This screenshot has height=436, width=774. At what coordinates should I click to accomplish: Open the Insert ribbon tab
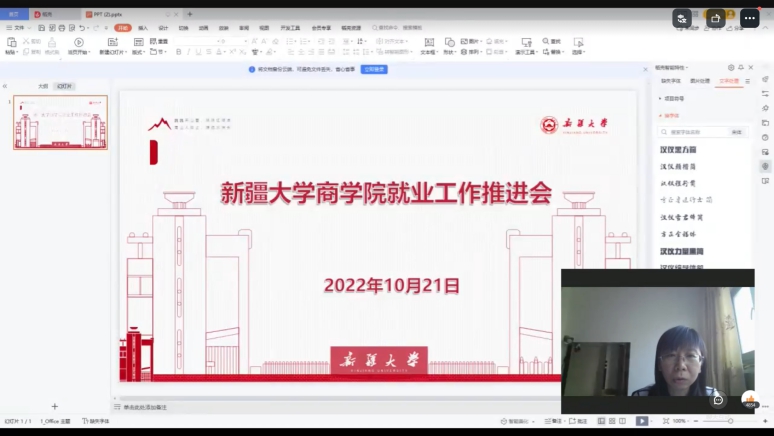click(143, 28)
